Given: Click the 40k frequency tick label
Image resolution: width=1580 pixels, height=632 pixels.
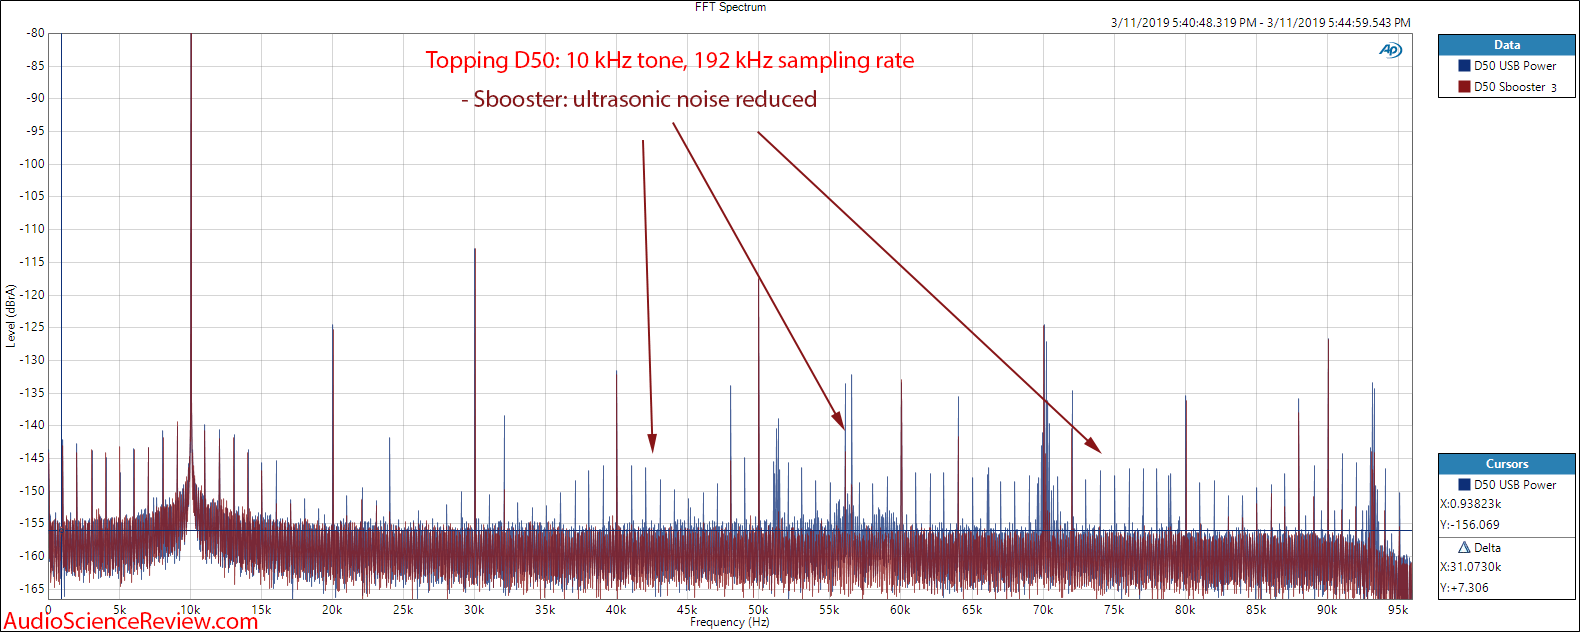Looking at the screenshot, I should coord(616,610).
